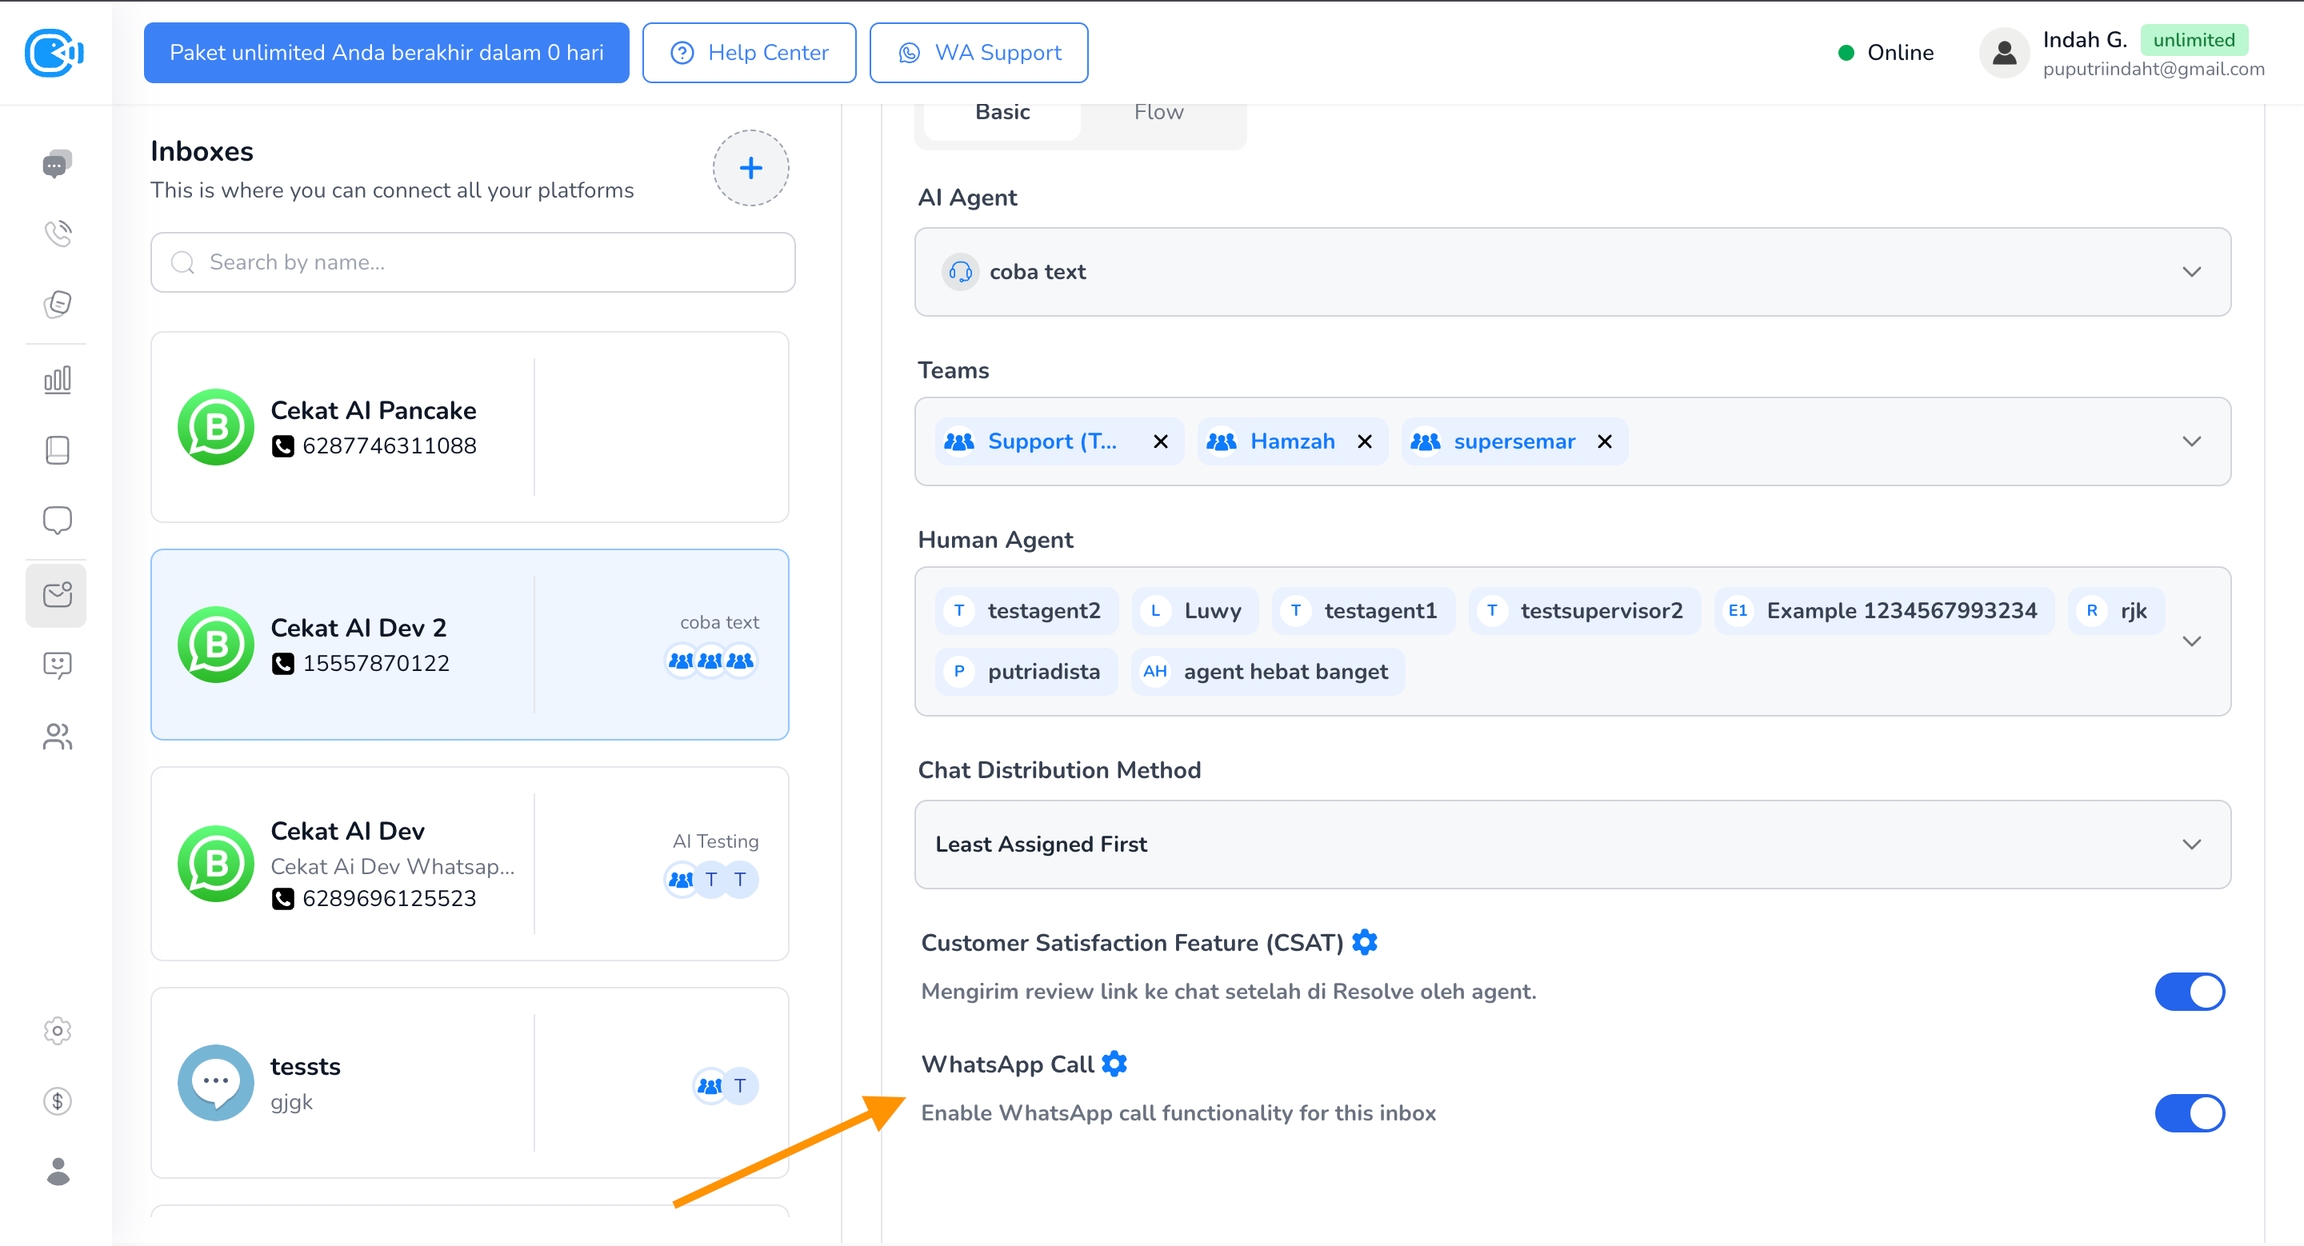
Task: Click the Help Center button
Action: click(x=749, y=53)
